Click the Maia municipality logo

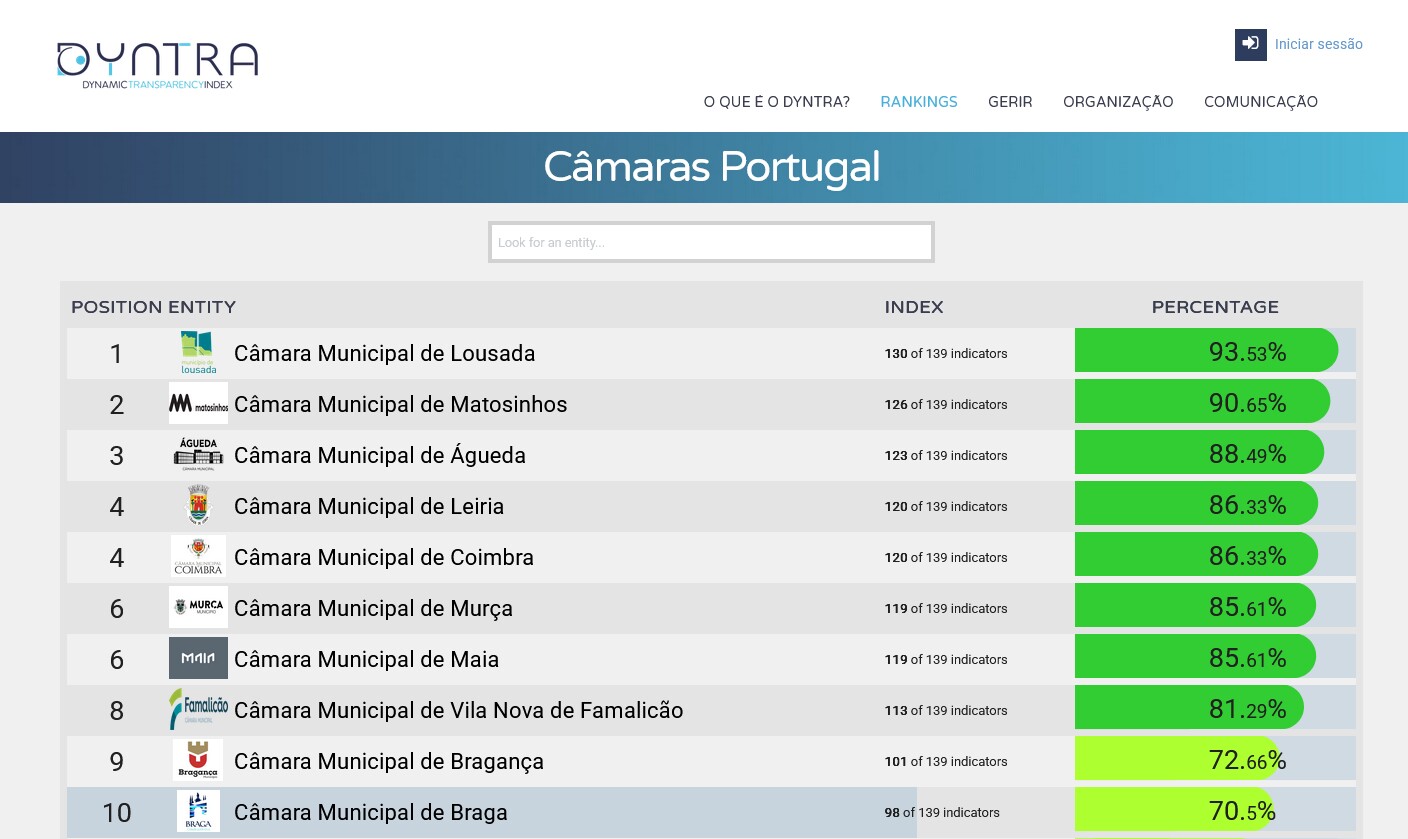[198, 658]
